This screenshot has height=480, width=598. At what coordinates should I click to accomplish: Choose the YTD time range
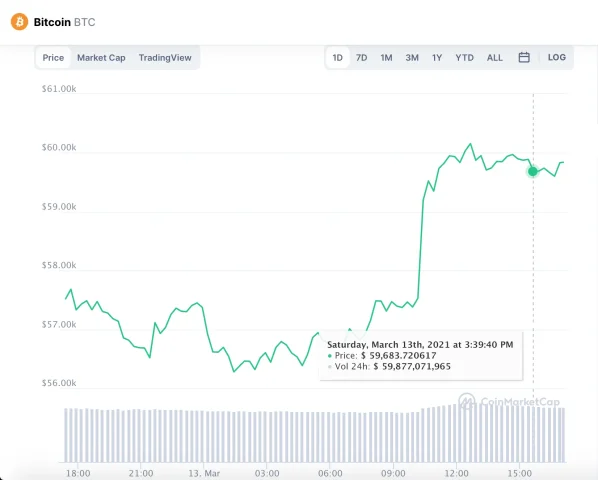tap(465, 58)
